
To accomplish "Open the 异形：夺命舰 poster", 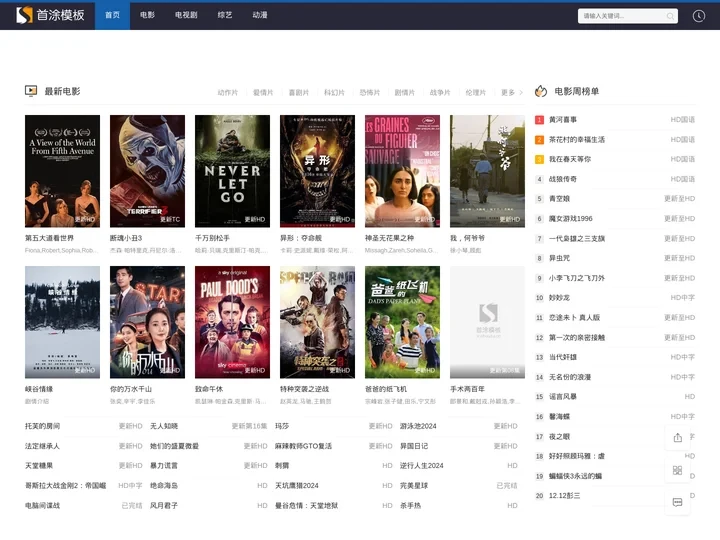I will click(317, 171).
